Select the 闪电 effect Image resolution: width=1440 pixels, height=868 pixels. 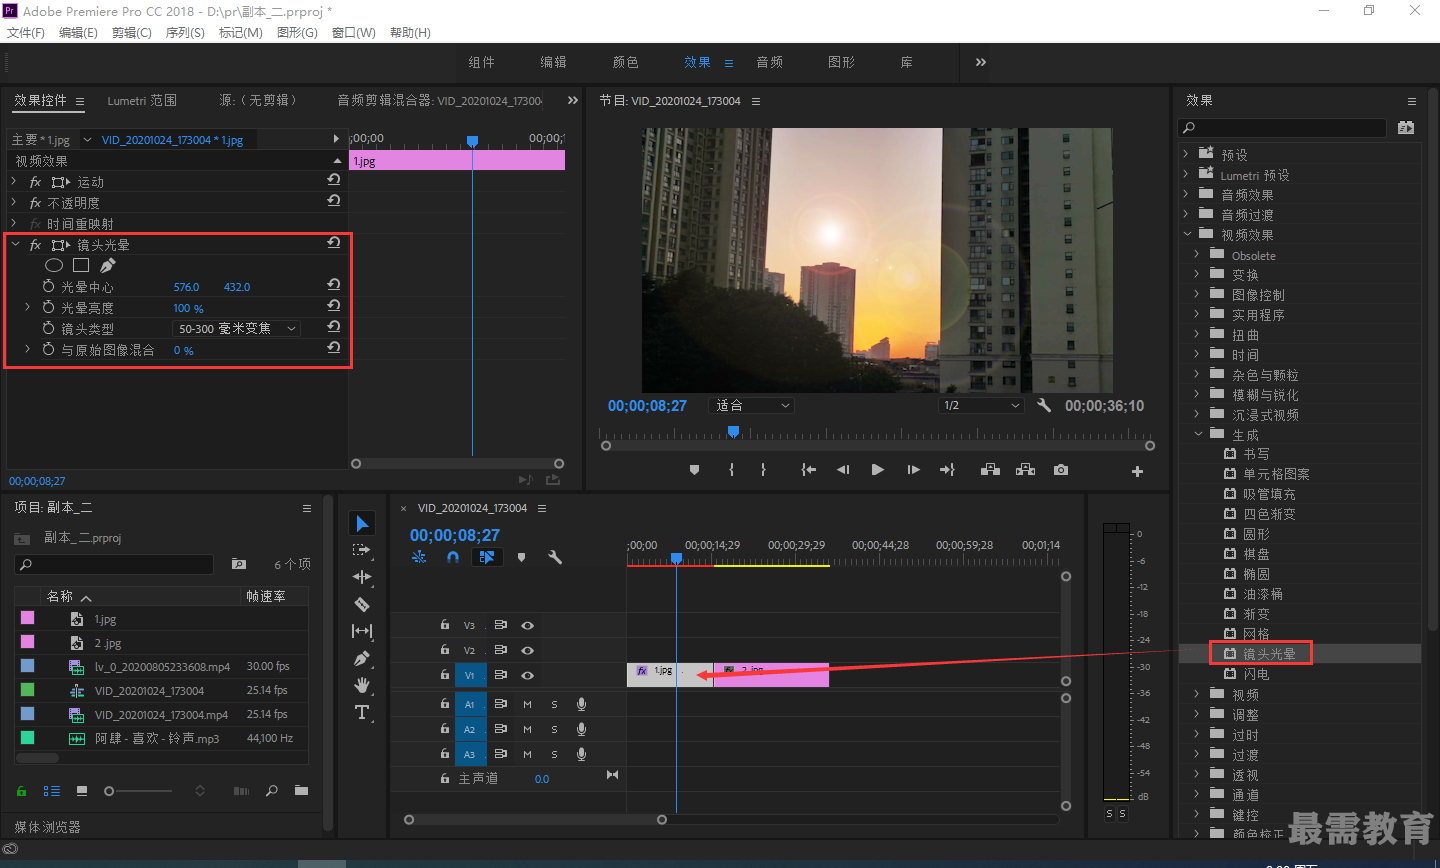1256,674
